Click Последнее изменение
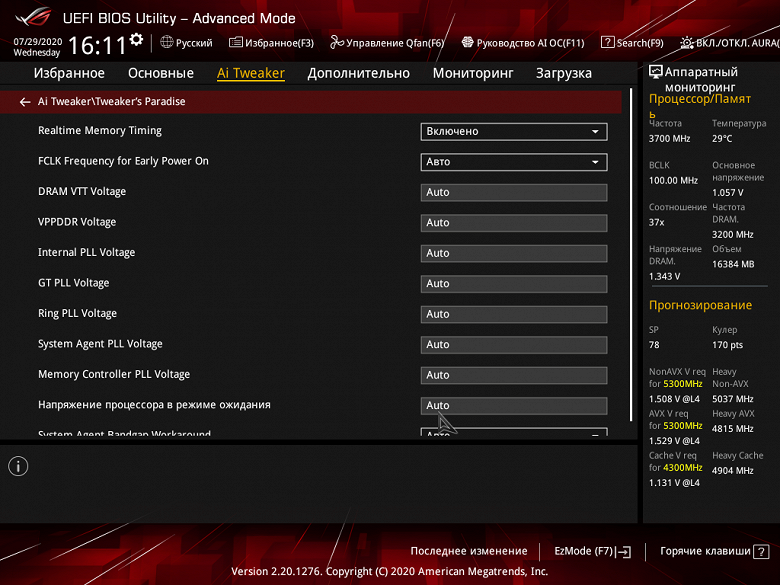Screen dimensions: 780x585 [x=469, y=551]
